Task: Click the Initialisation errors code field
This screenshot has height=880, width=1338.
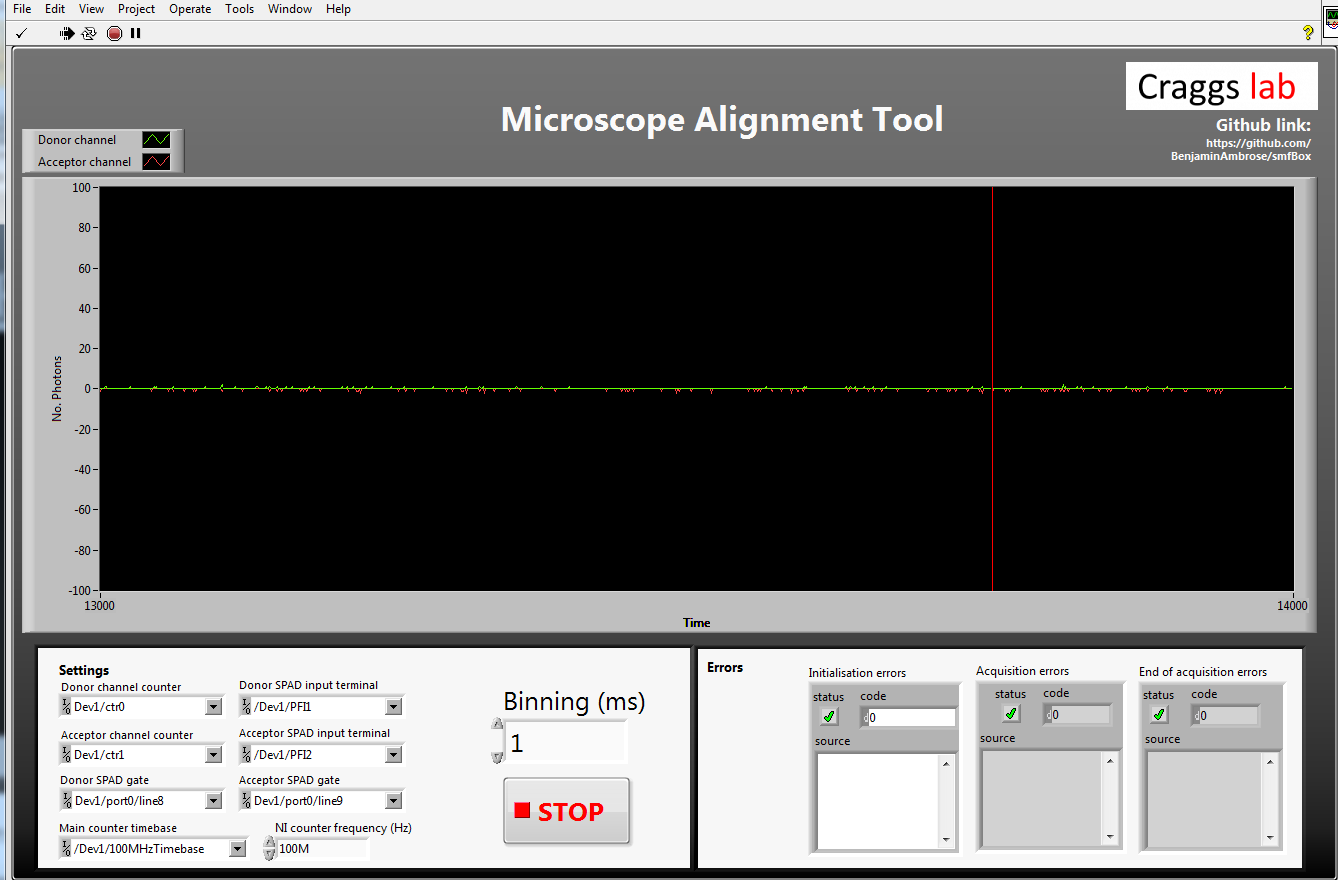Action: pyautogui.click(x=909, y=717)
